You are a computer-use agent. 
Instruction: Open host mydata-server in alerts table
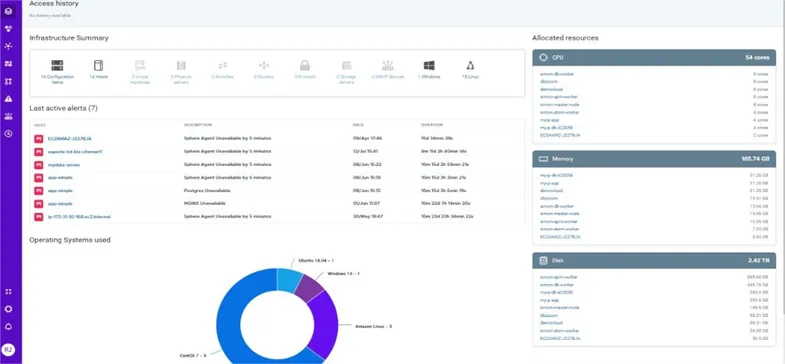click(64, 165)
